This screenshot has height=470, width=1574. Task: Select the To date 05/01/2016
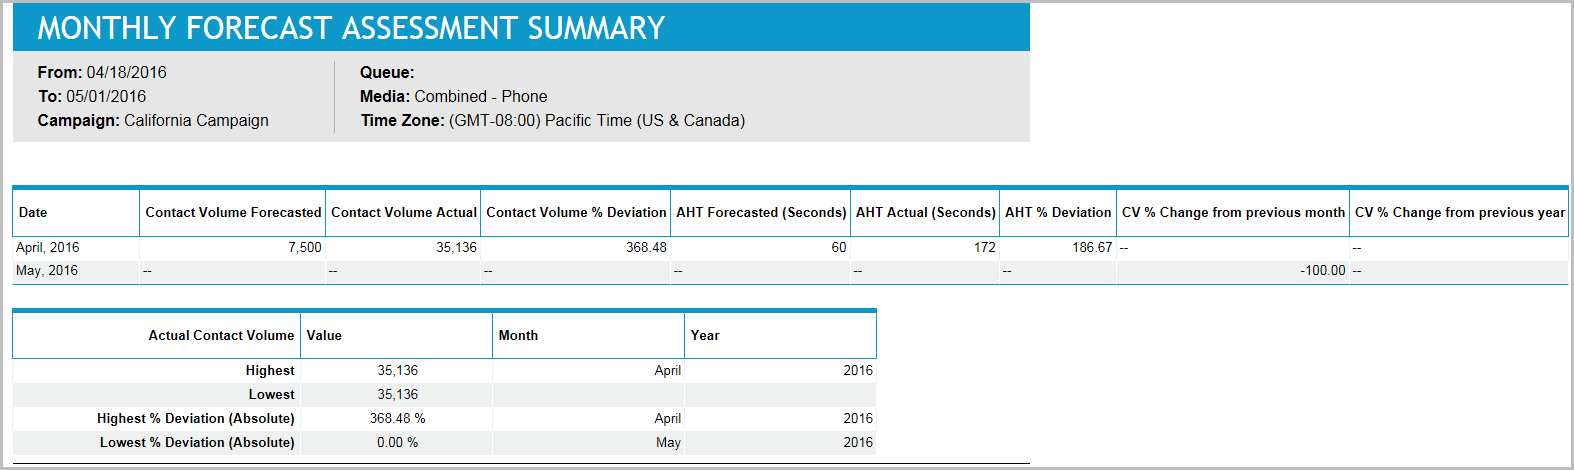(106, 96)
